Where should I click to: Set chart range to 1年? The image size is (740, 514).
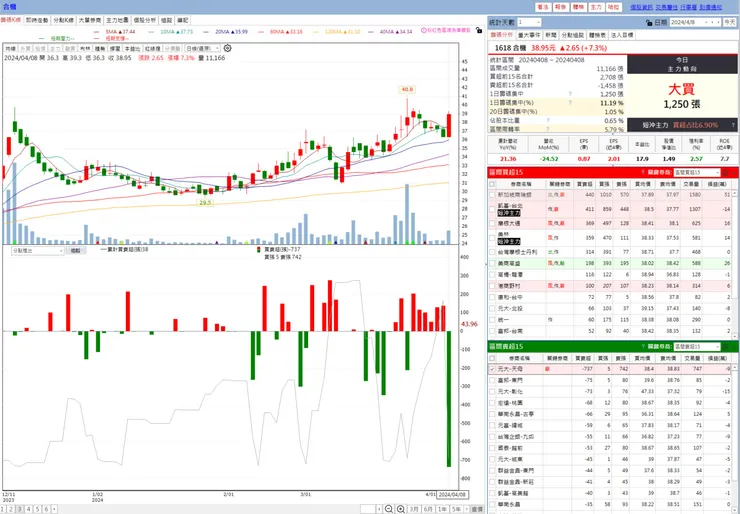[x=442, y=509]
